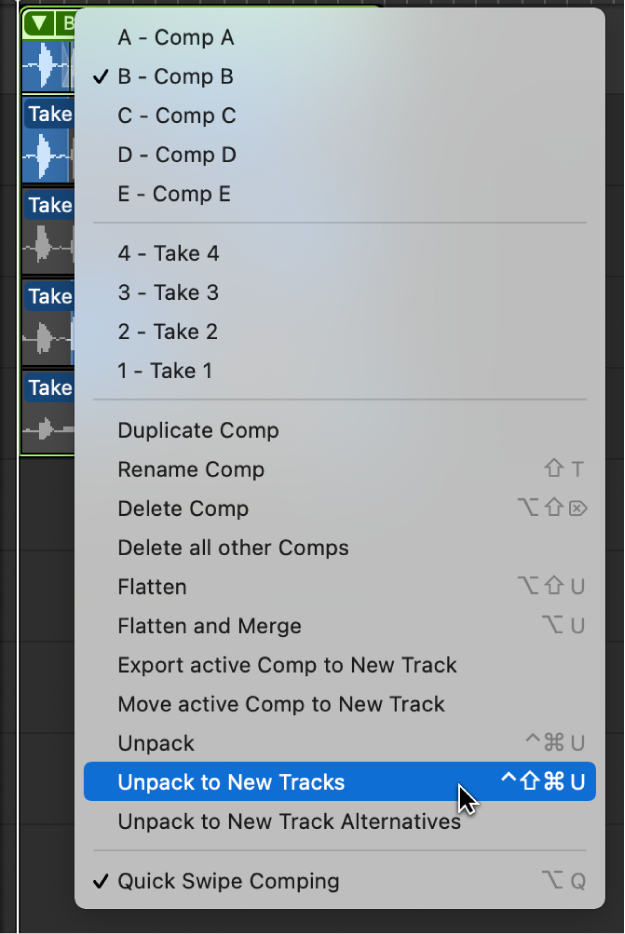
Task: Pick E - Comp E
Action: click(x=174, y=194)
